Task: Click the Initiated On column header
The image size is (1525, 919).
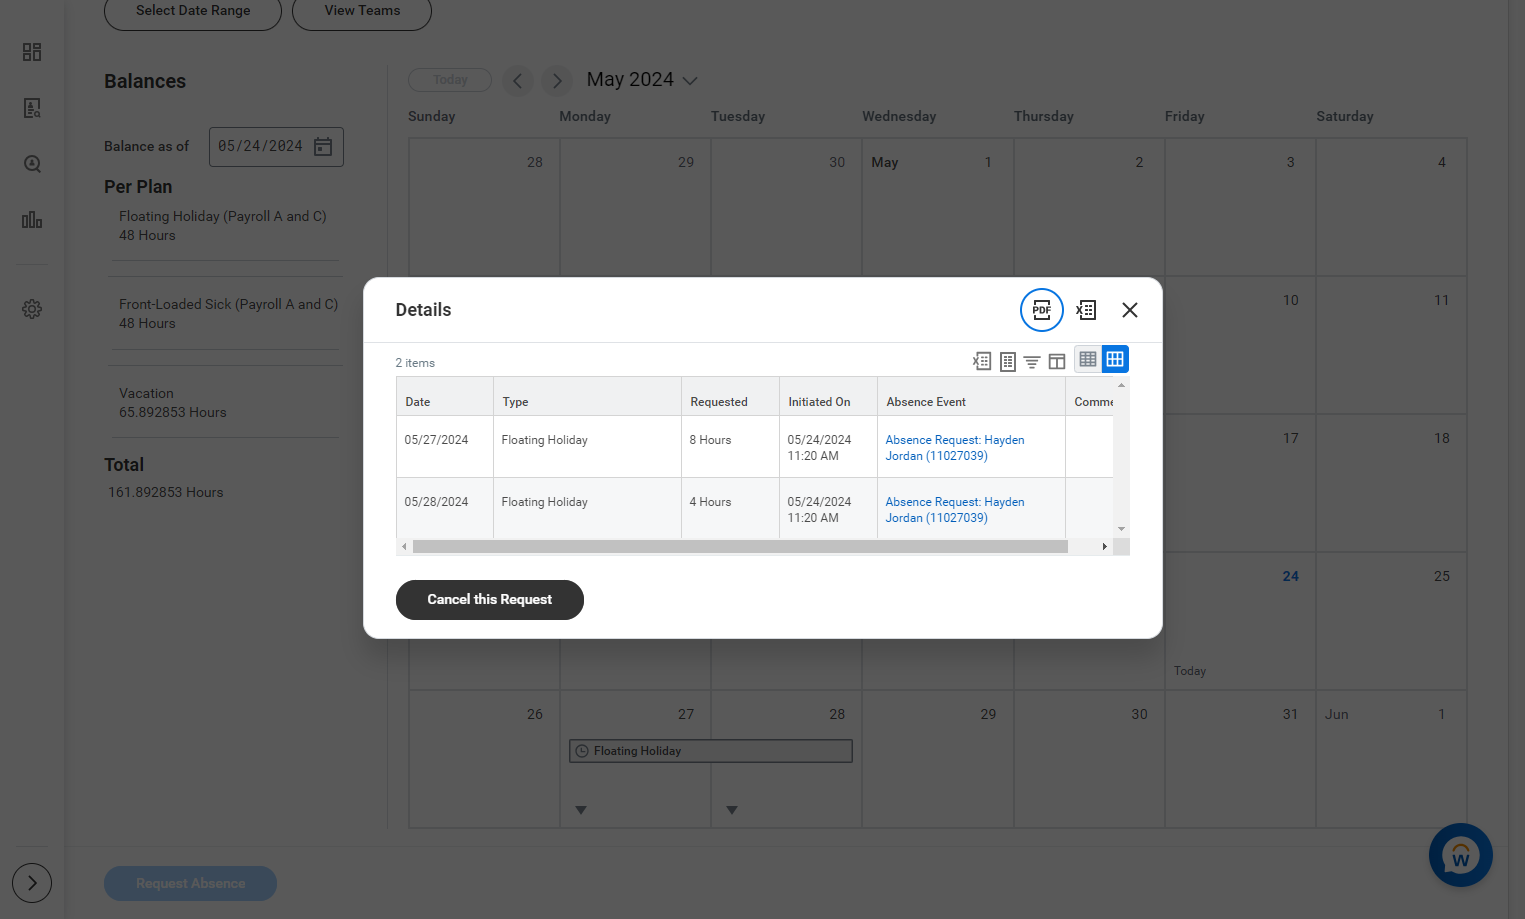Action: click(x=828, y=397)
